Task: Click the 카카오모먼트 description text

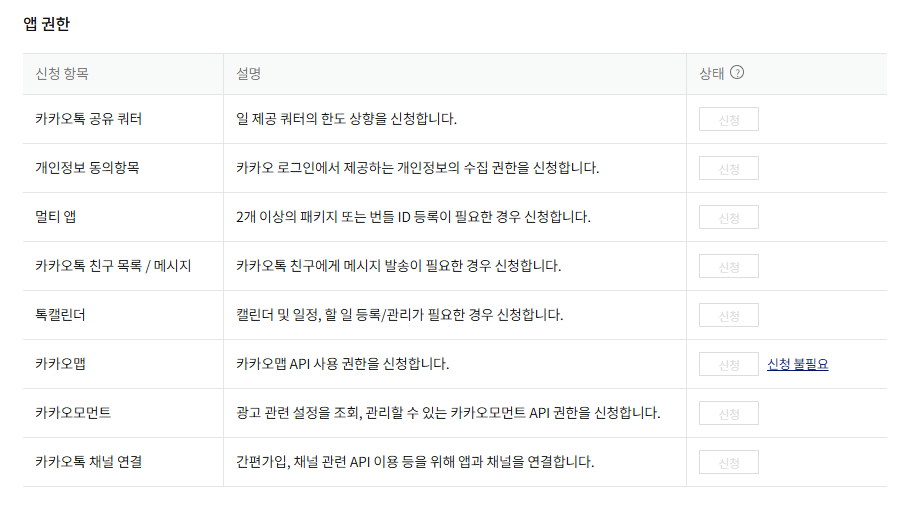Action: 448,412
